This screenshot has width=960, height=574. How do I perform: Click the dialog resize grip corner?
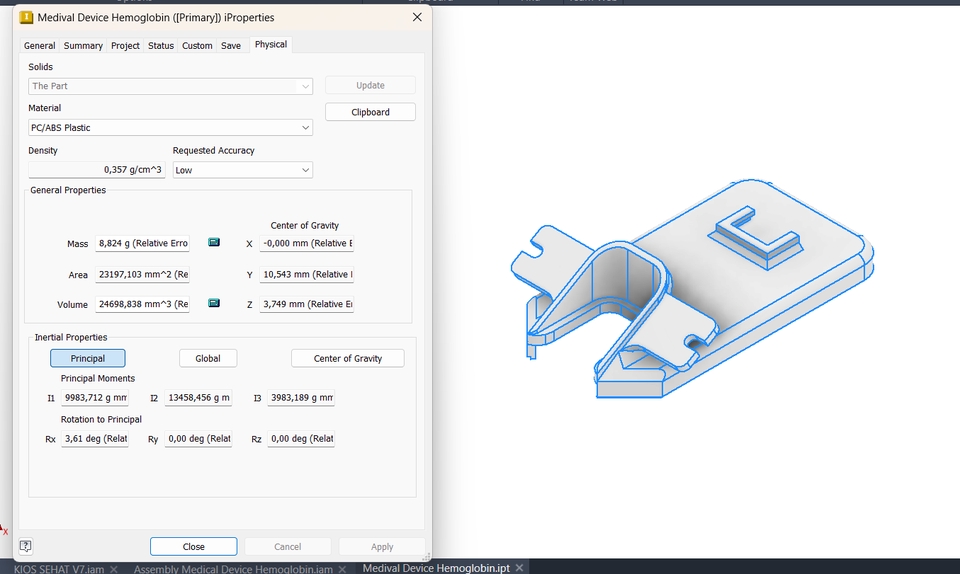[426, 556]
